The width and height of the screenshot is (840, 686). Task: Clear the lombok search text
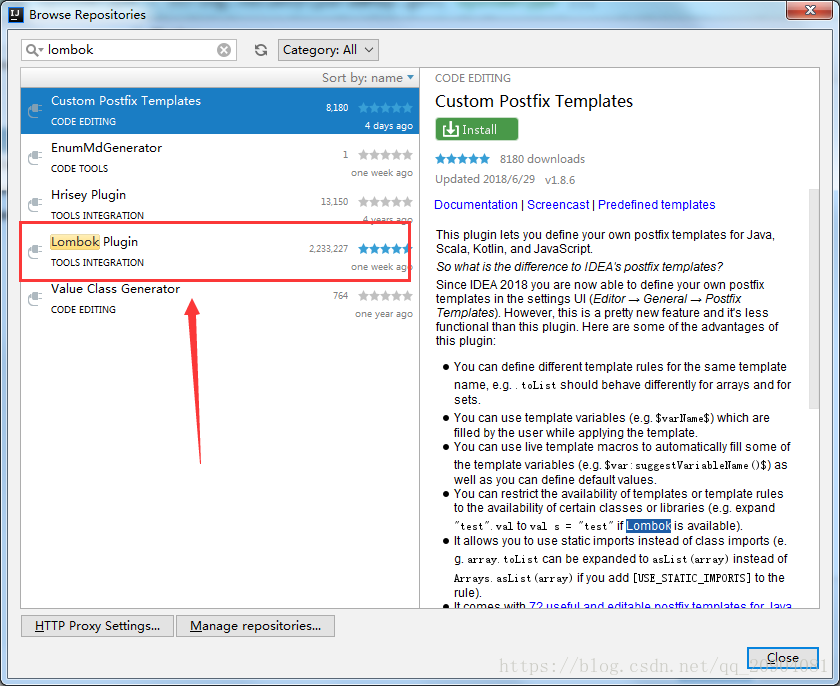pos(224,50)
